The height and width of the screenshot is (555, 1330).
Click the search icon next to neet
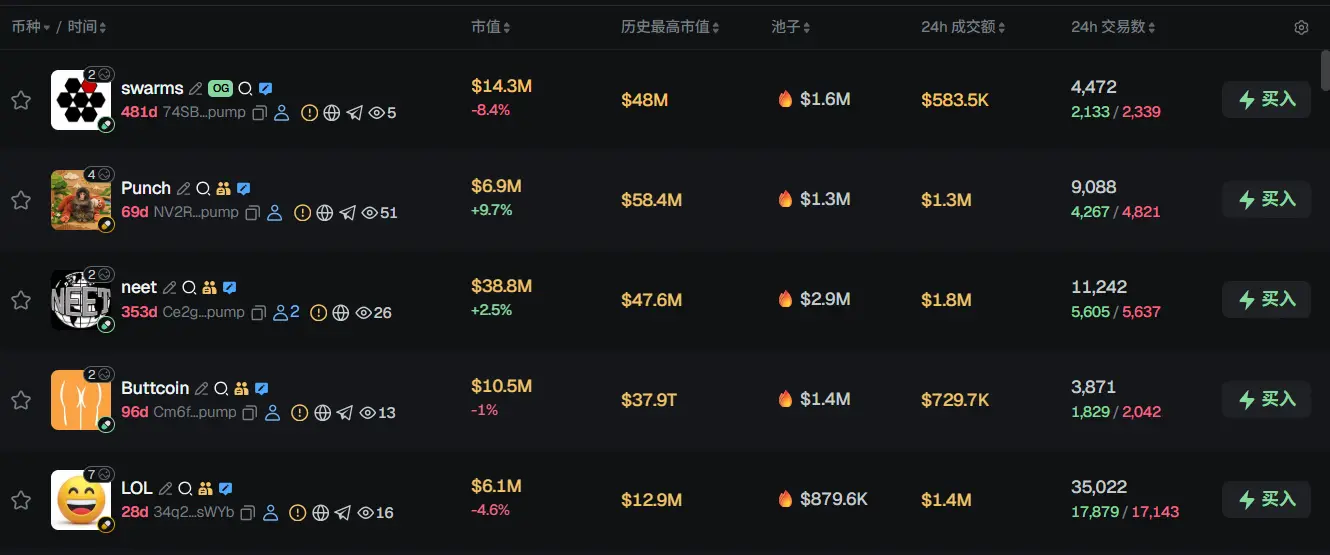click(x=187, y=288)
